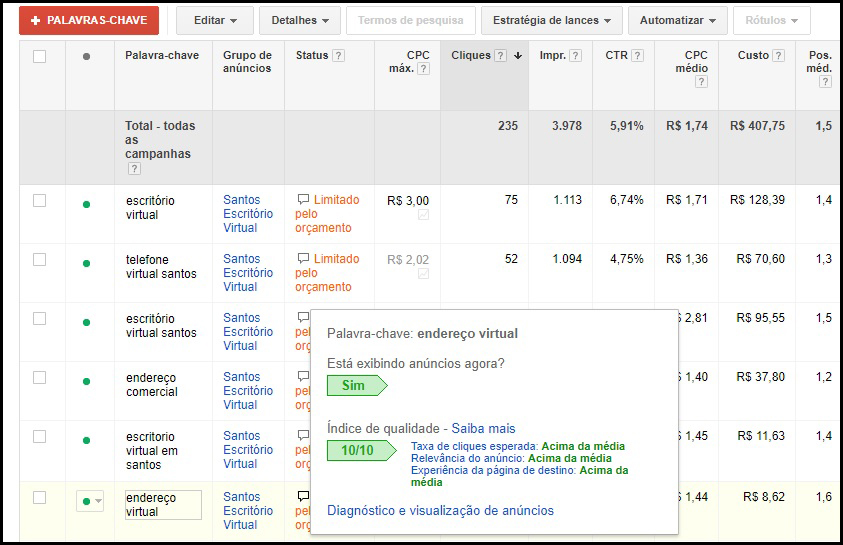843x545 pixels.
Task: Open Santos Escritório Virtual link in escritório virtual row
Action: point(248,213)
